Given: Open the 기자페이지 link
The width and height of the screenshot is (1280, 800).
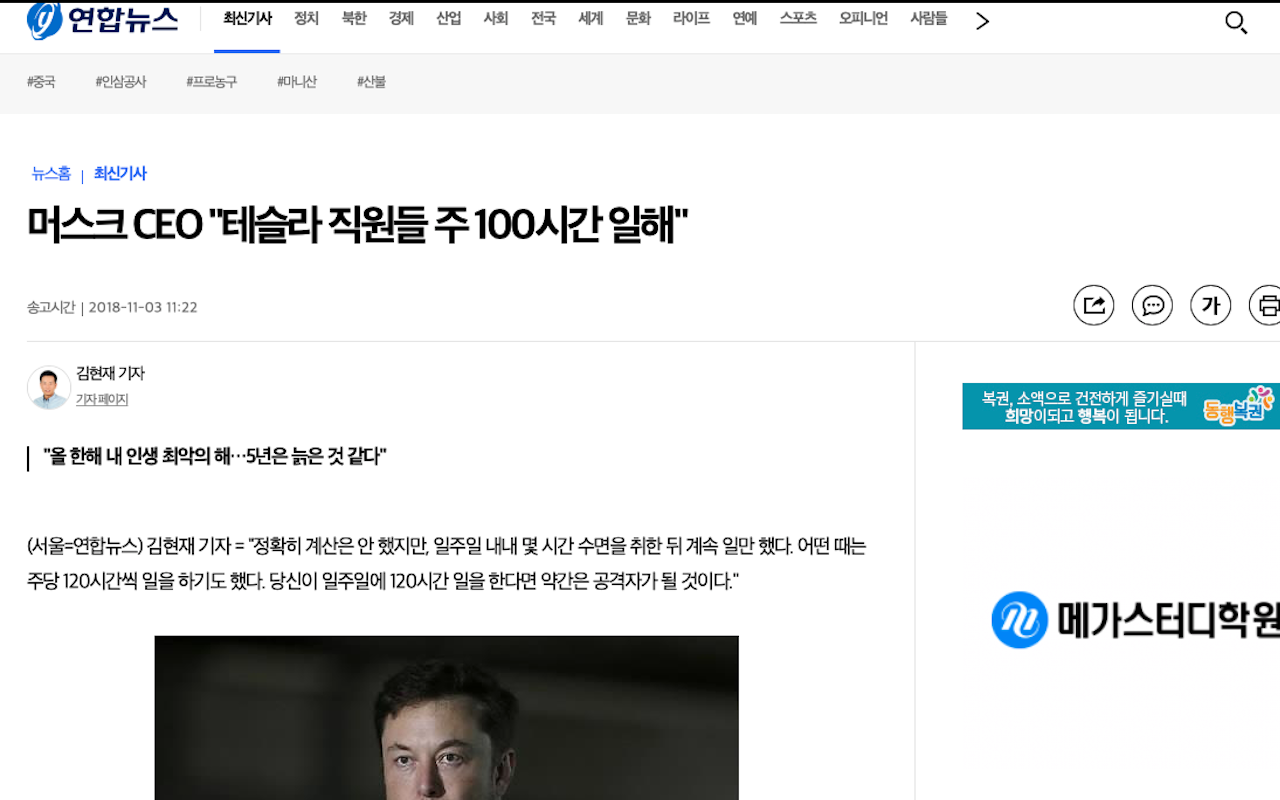Looking at the screenshot, I should [x=102, y=400].
